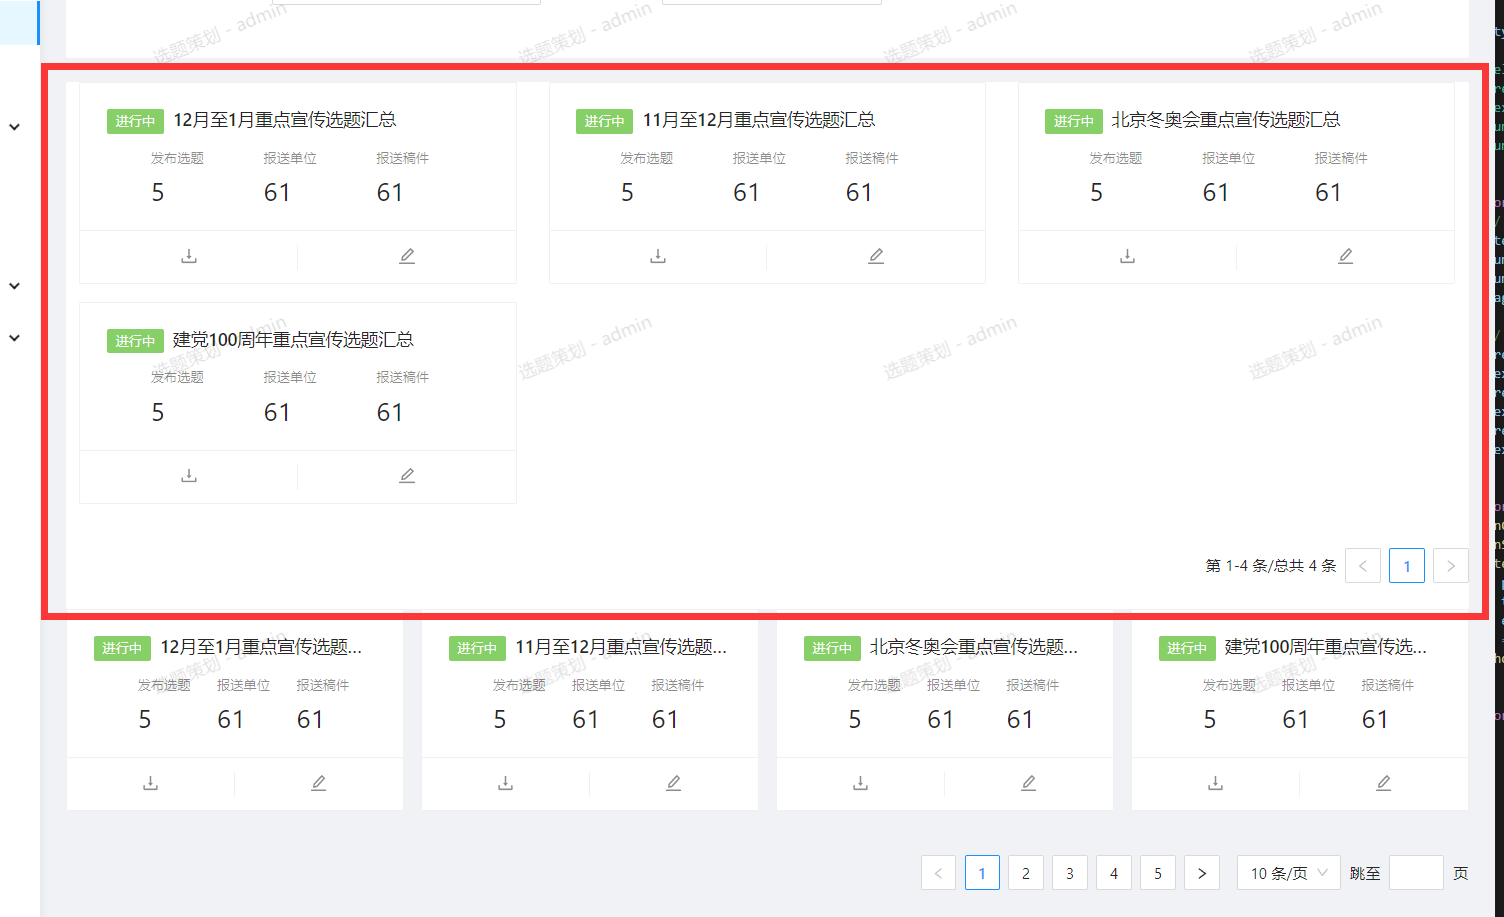Screen dimensions: 1504x917
Task: Go to page 2 in bottom pagination
Action: 1025,872
